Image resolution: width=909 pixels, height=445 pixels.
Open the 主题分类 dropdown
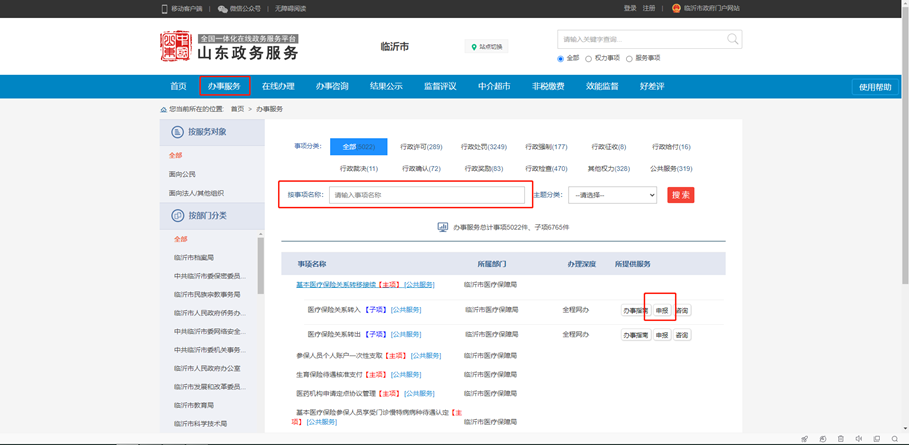tap(612, 195)
